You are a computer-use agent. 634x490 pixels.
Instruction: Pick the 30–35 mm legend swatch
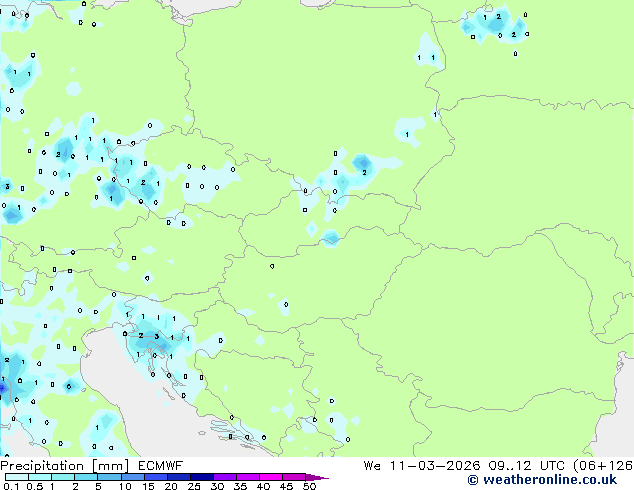(x=224, y=477)
